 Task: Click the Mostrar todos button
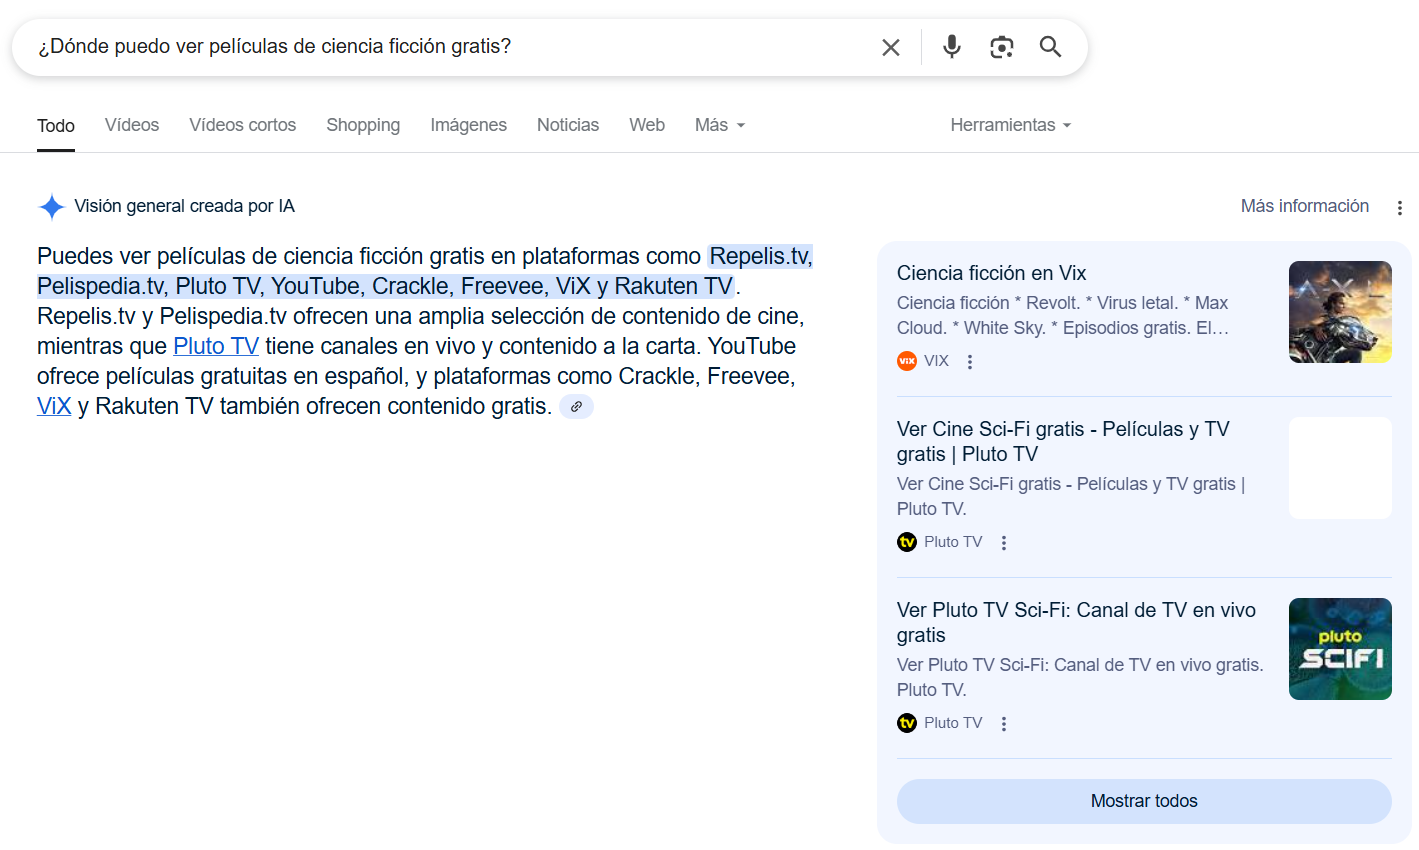click(1143, 801)
